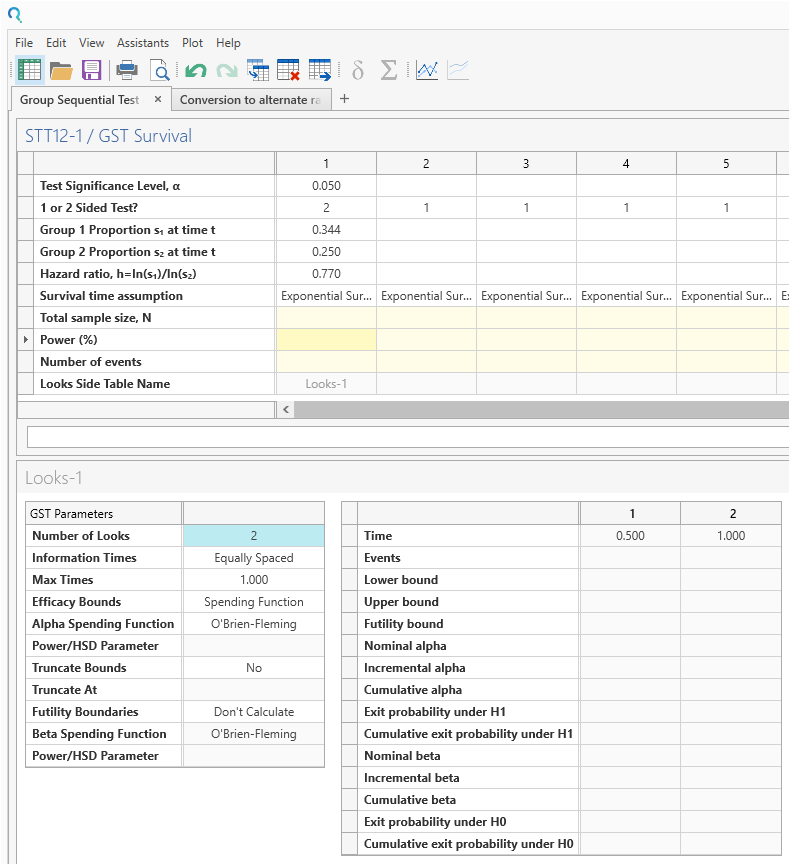
Task: Open Efficacy Bounds Spending Function dropdown
Action: 254,602
